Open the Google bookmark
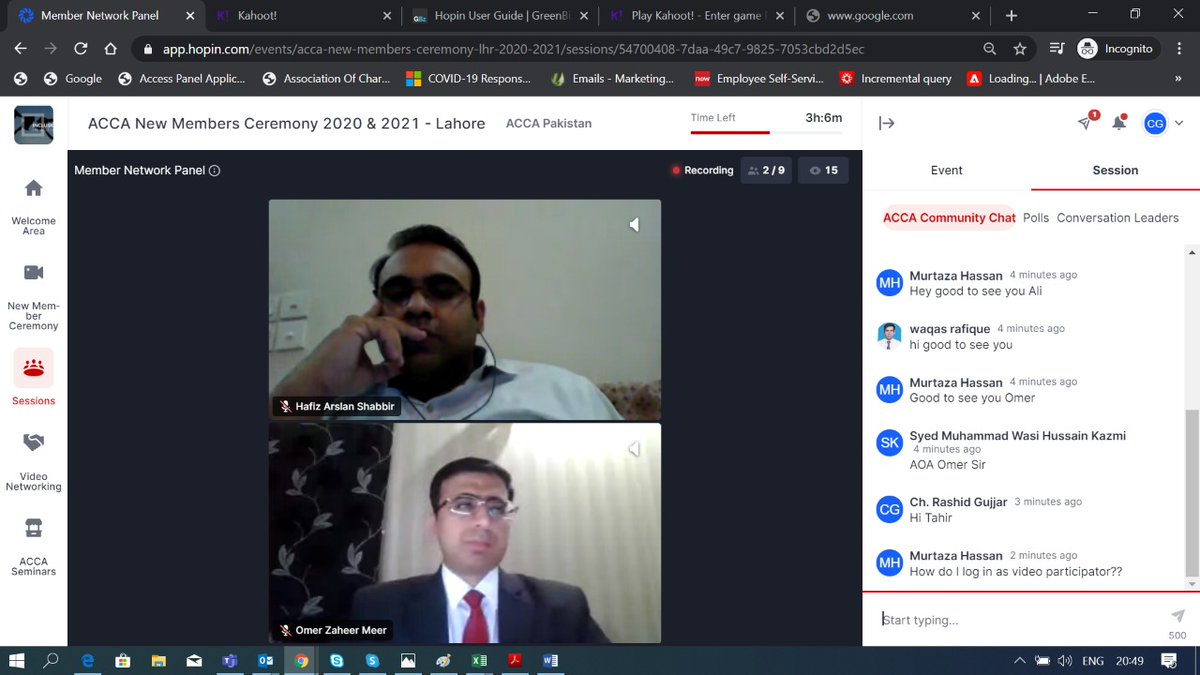1200x675 pixels. [72, 78]
